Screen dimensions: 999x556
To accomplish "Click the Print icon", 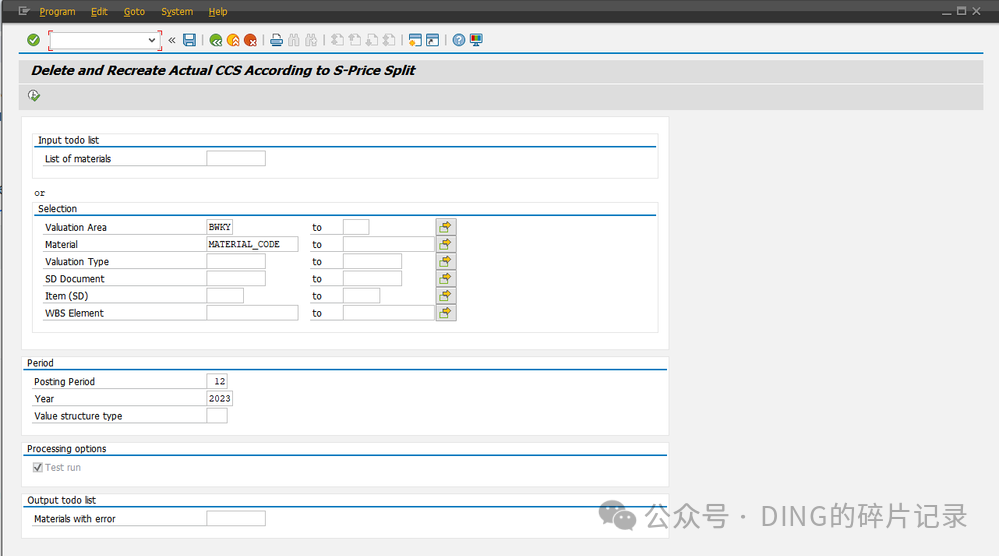I will (x=277, y=40).
